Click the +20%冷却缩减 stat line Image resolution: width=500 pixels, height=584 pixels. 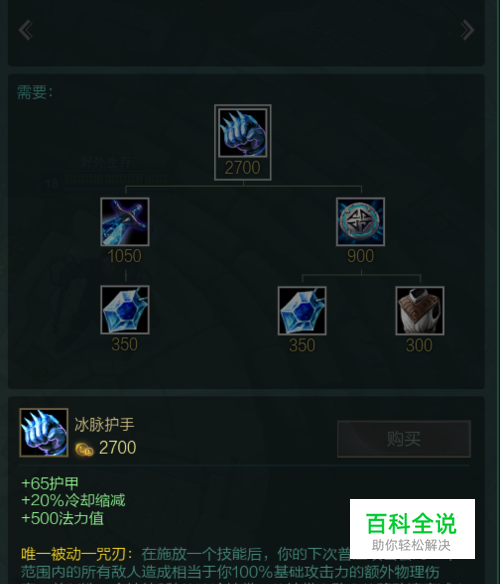click(73, 501)
